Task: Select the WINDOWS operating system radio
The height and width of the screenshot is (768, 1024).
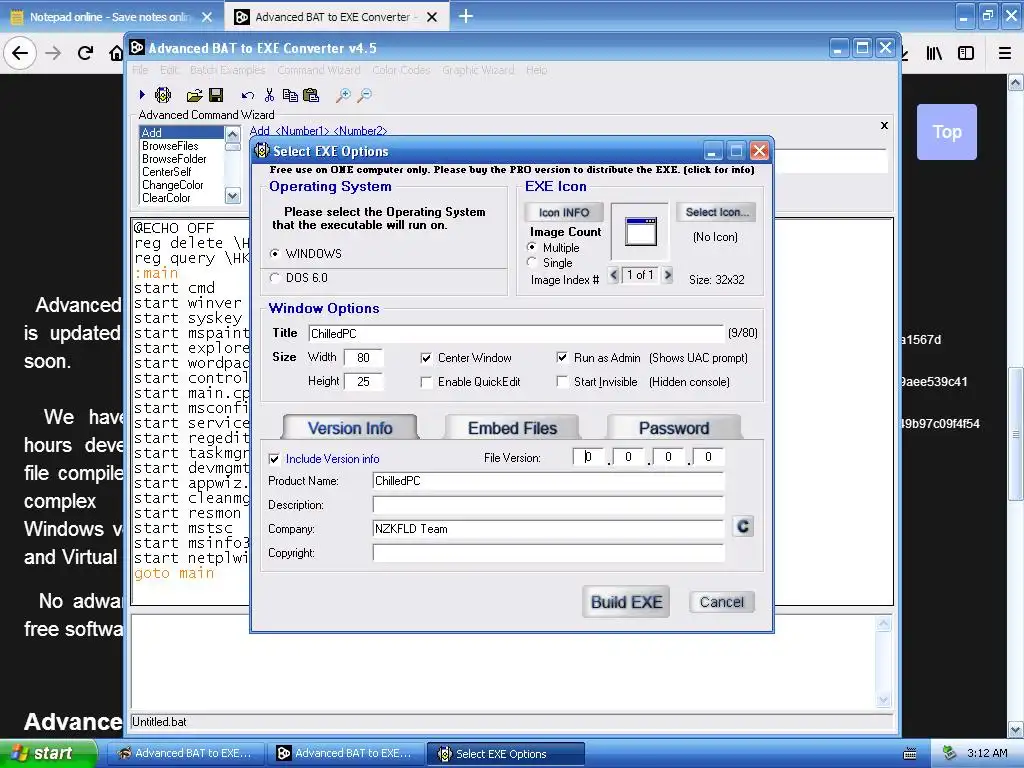Action: click(275, 253)
